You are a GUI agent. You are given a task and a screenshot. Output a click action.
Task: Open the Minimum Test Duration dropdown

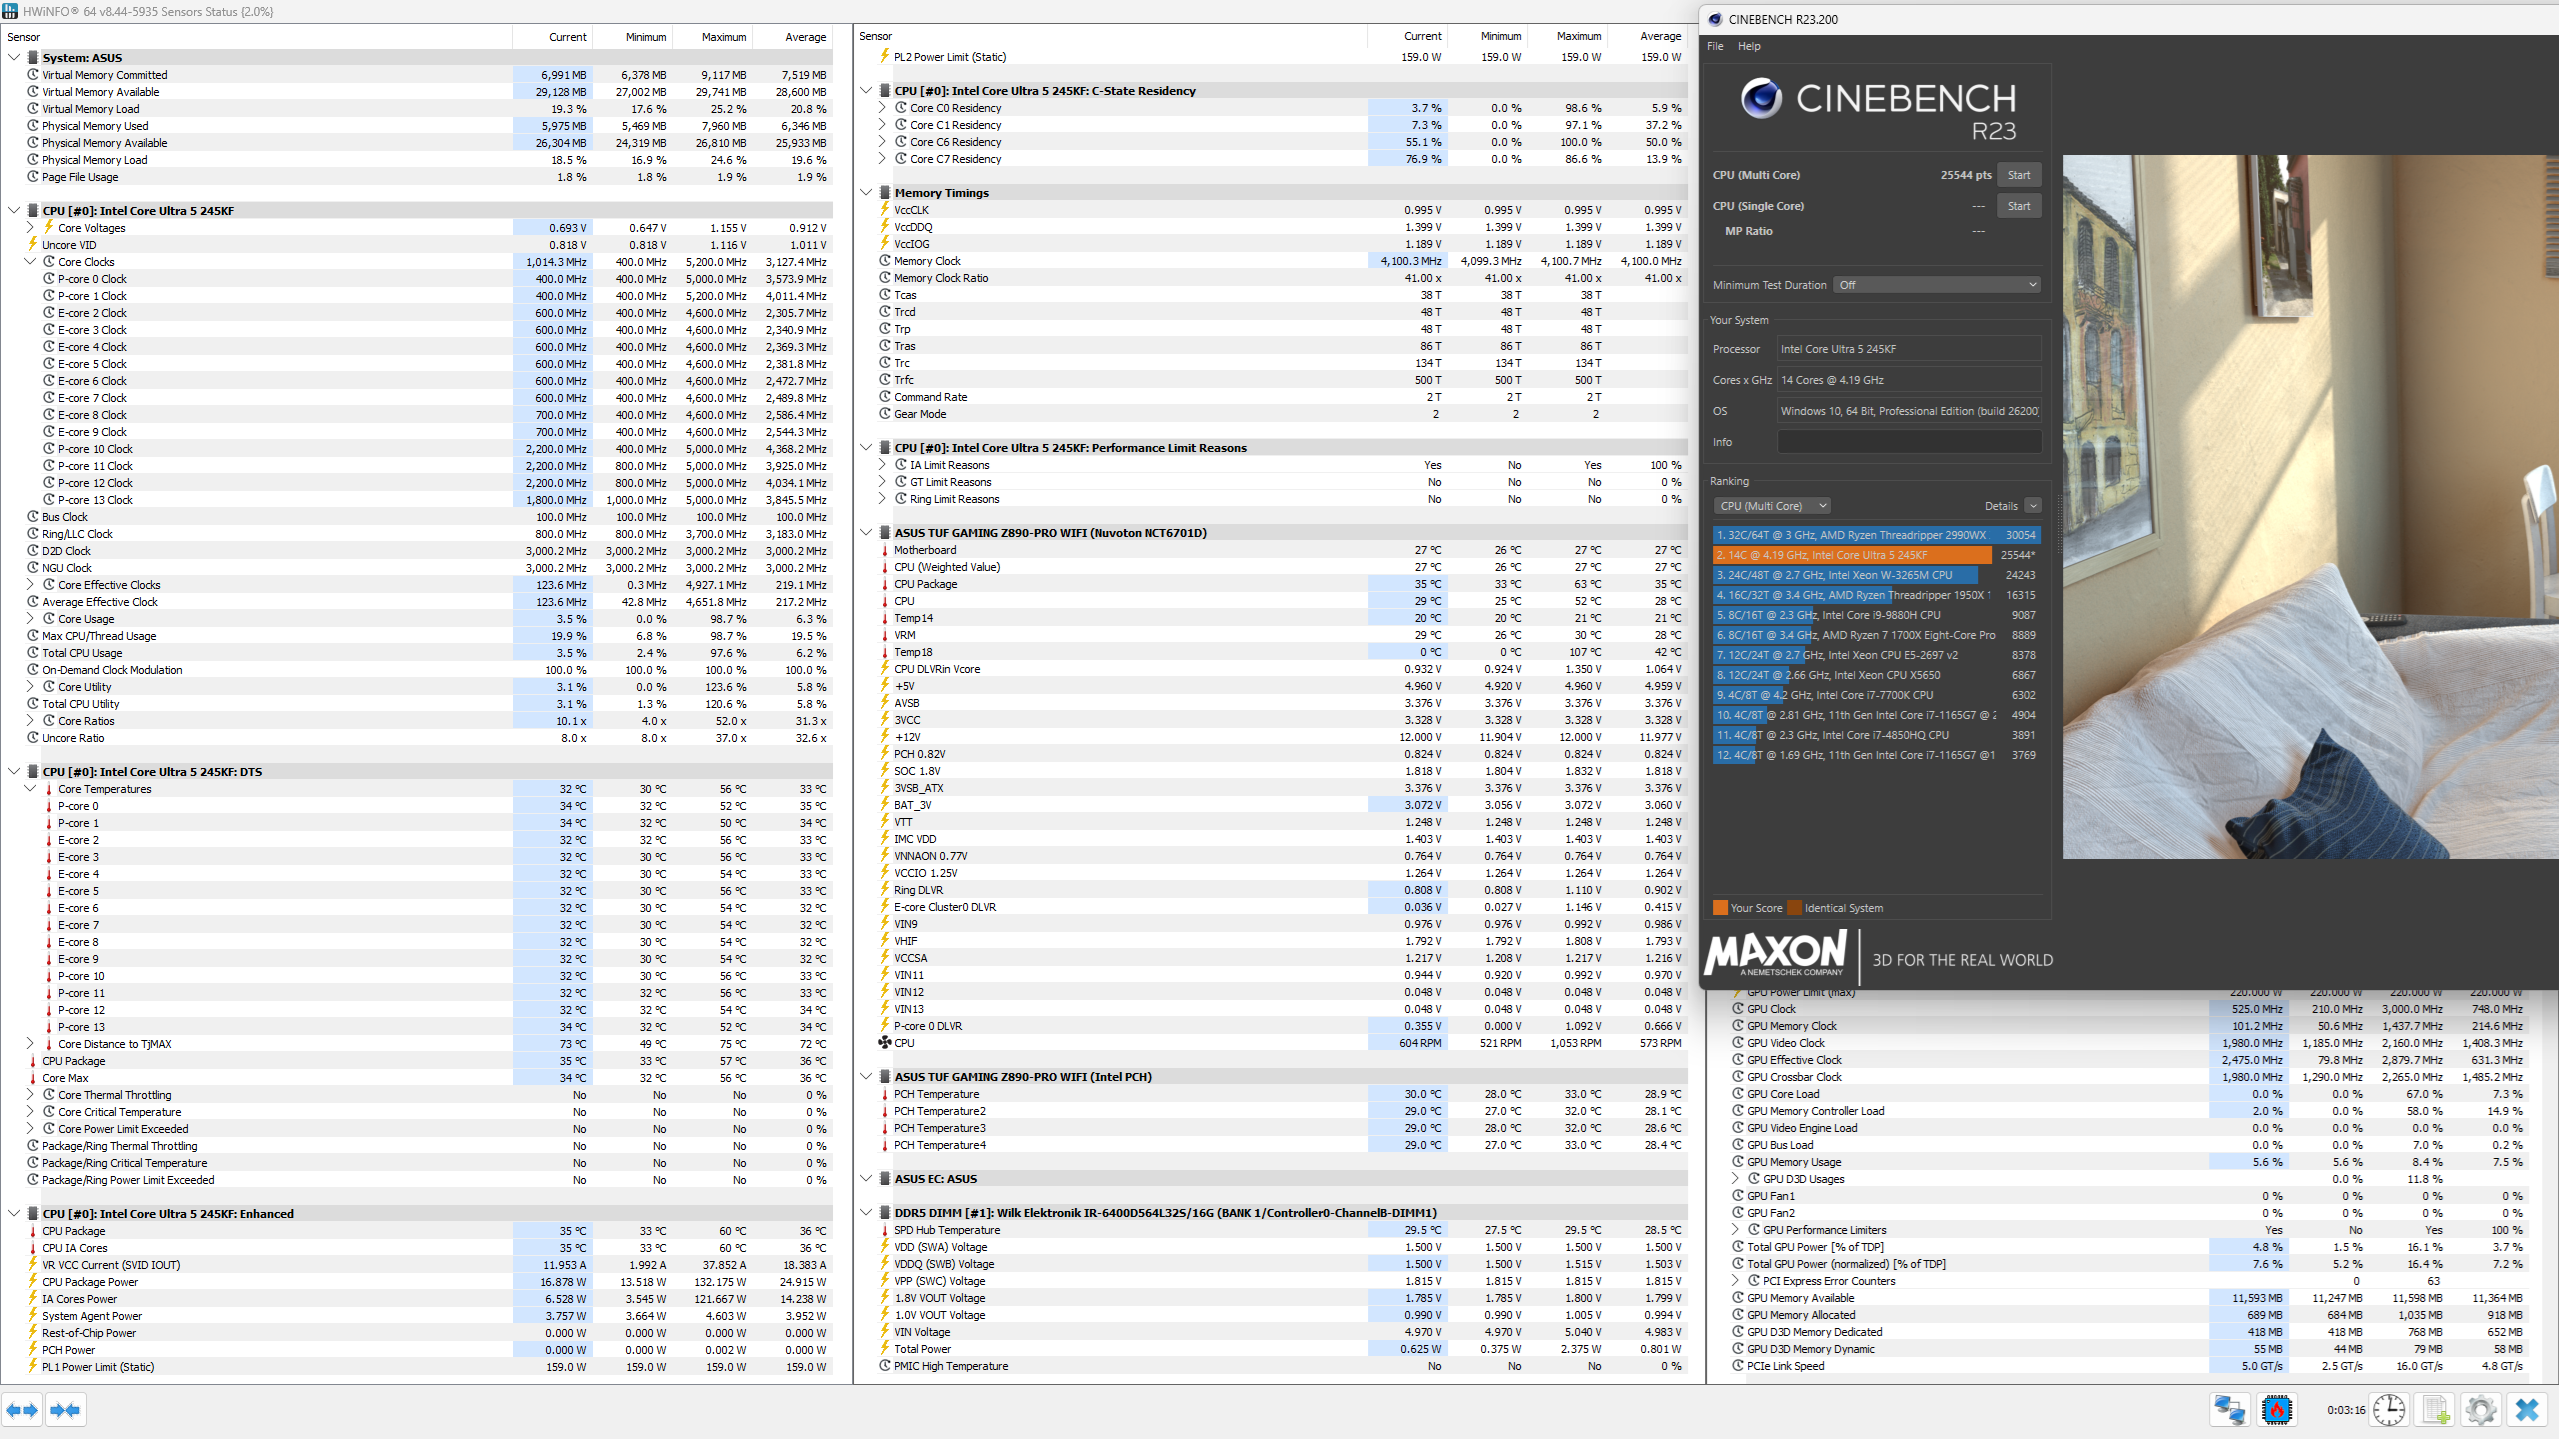coord(1936,285)
